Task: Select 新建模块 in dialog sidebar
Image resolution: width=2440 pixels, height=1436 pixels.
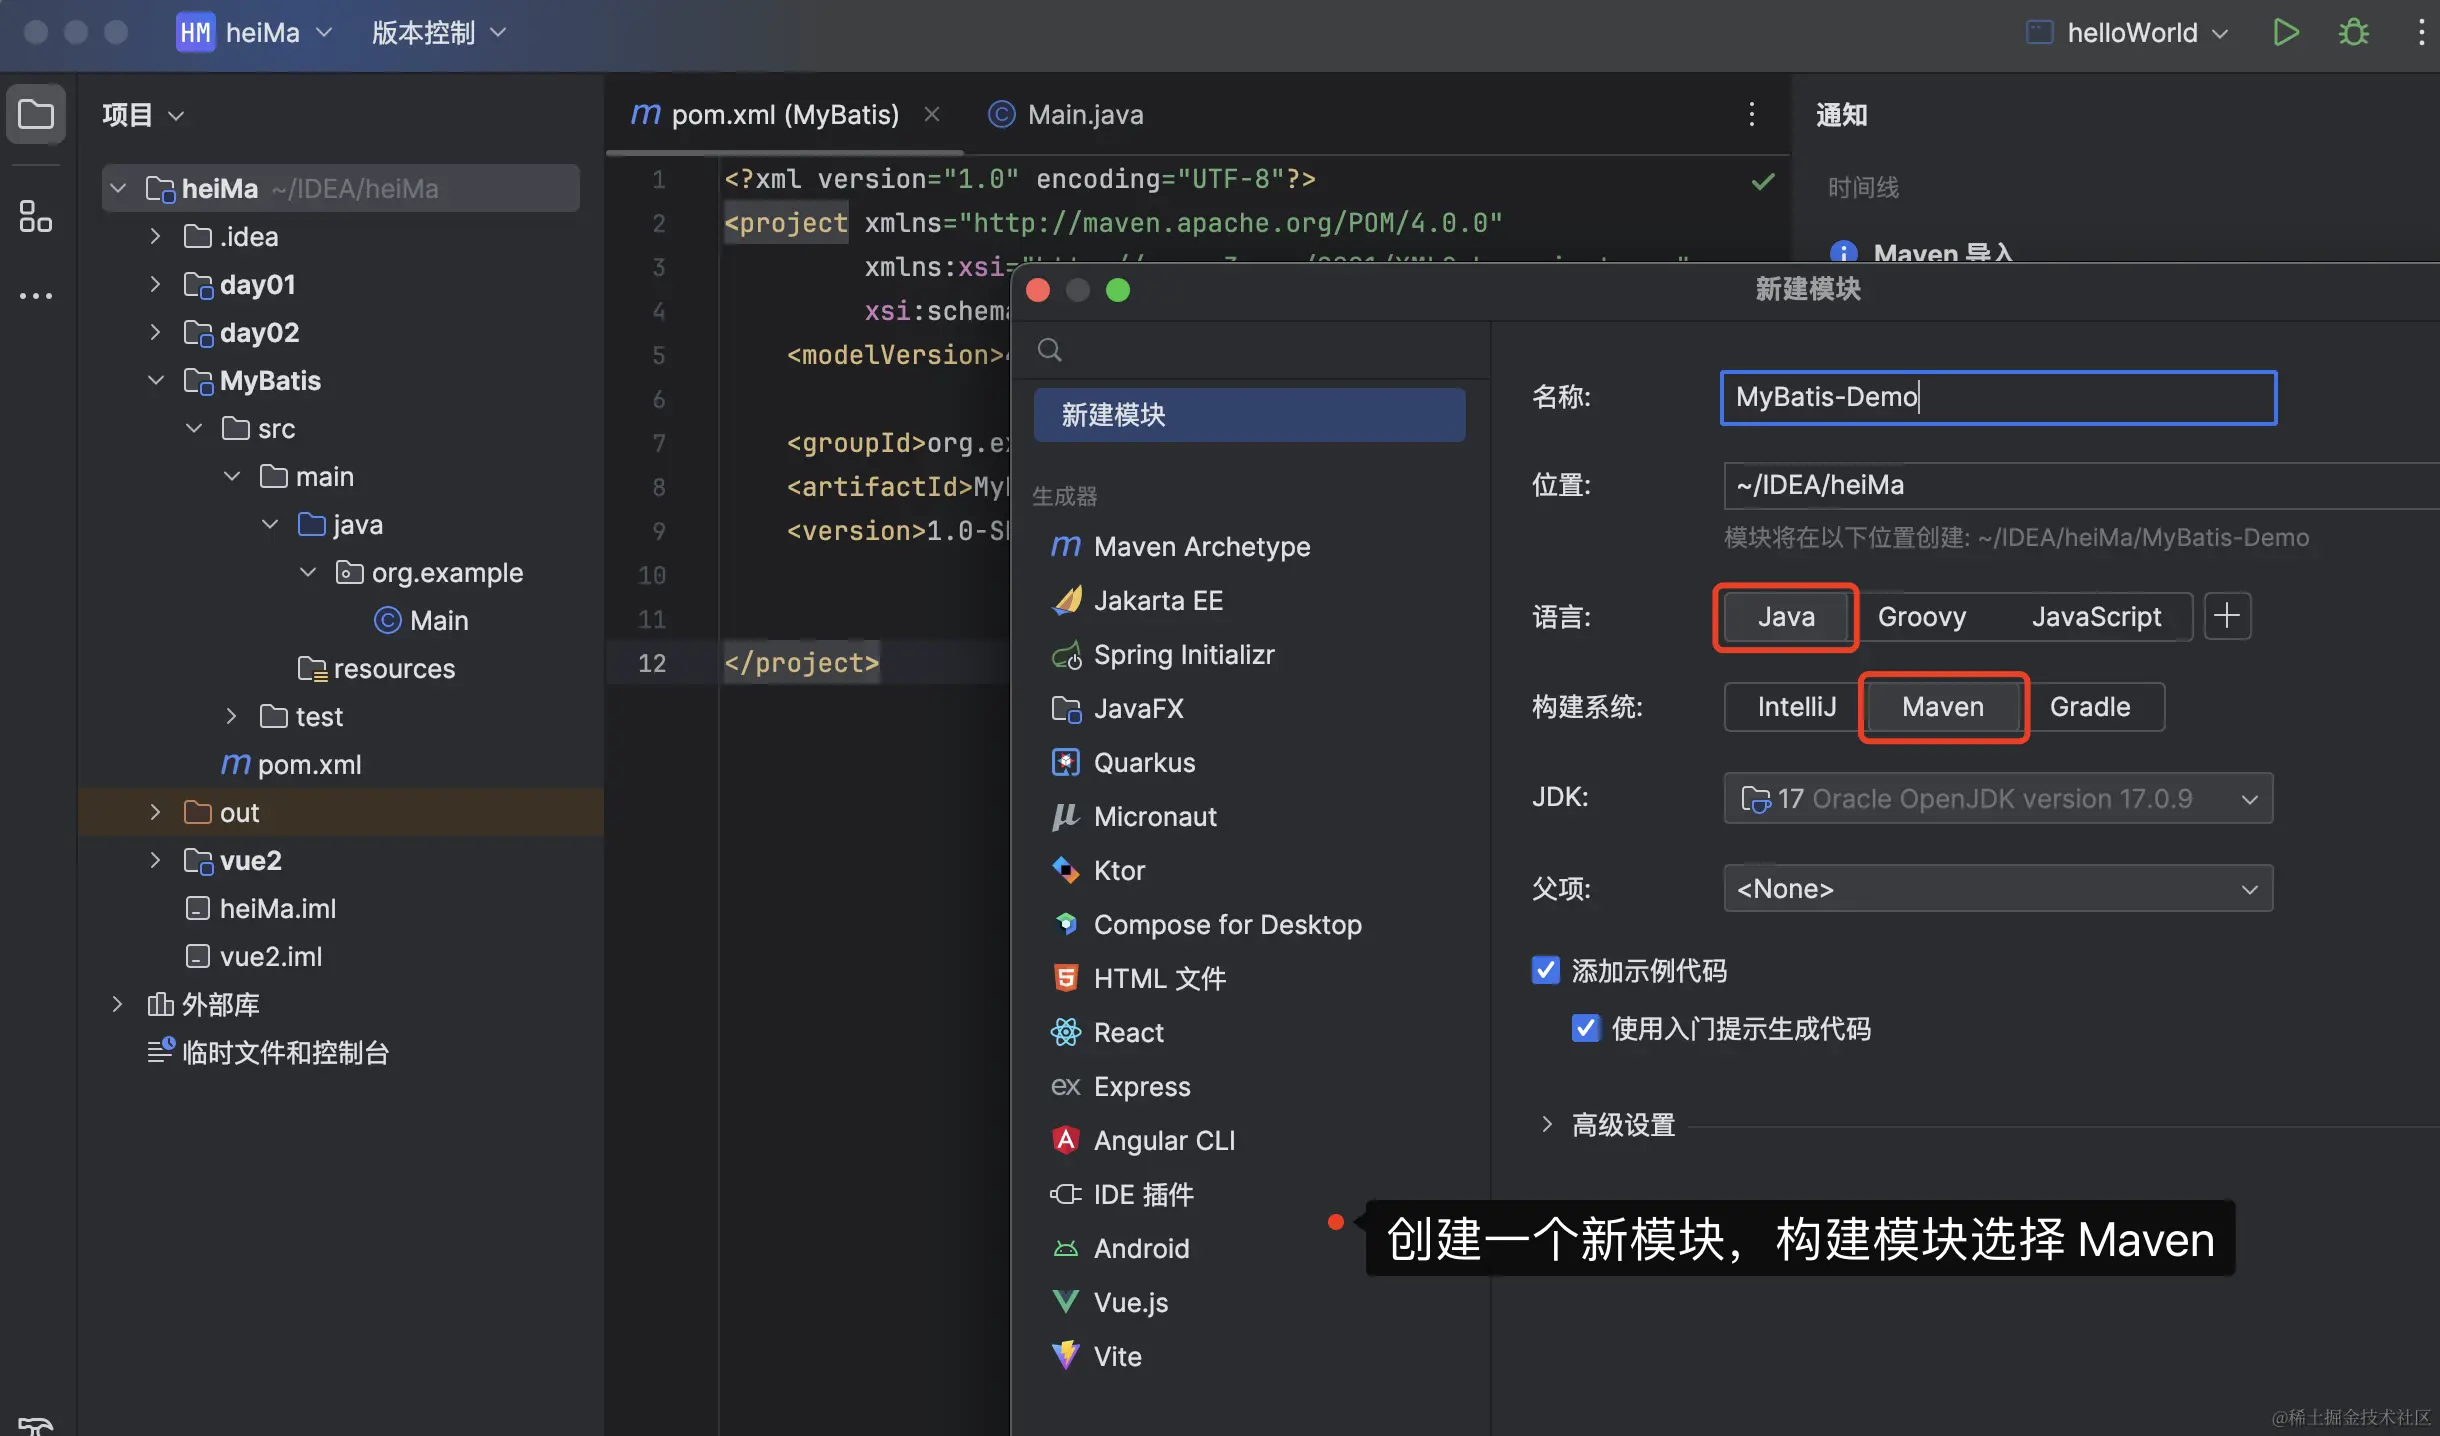Action: 1249,415
